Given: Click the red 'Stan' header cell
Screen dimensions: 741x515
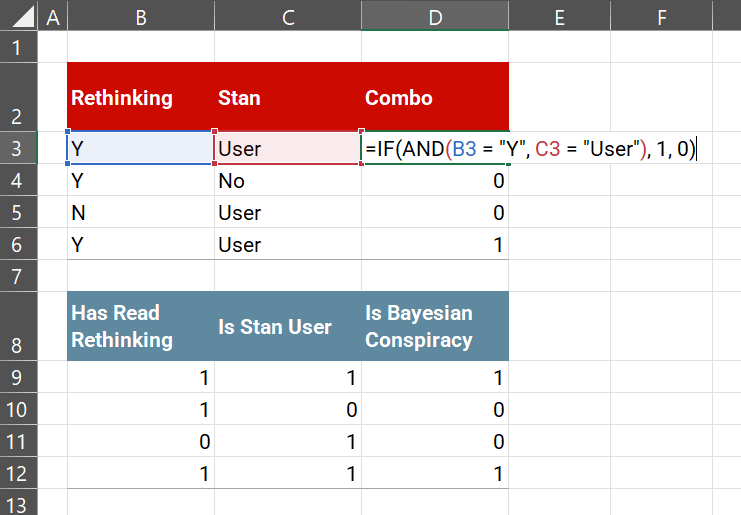Looking at the screenshot, I should click(x=288, y=97).
